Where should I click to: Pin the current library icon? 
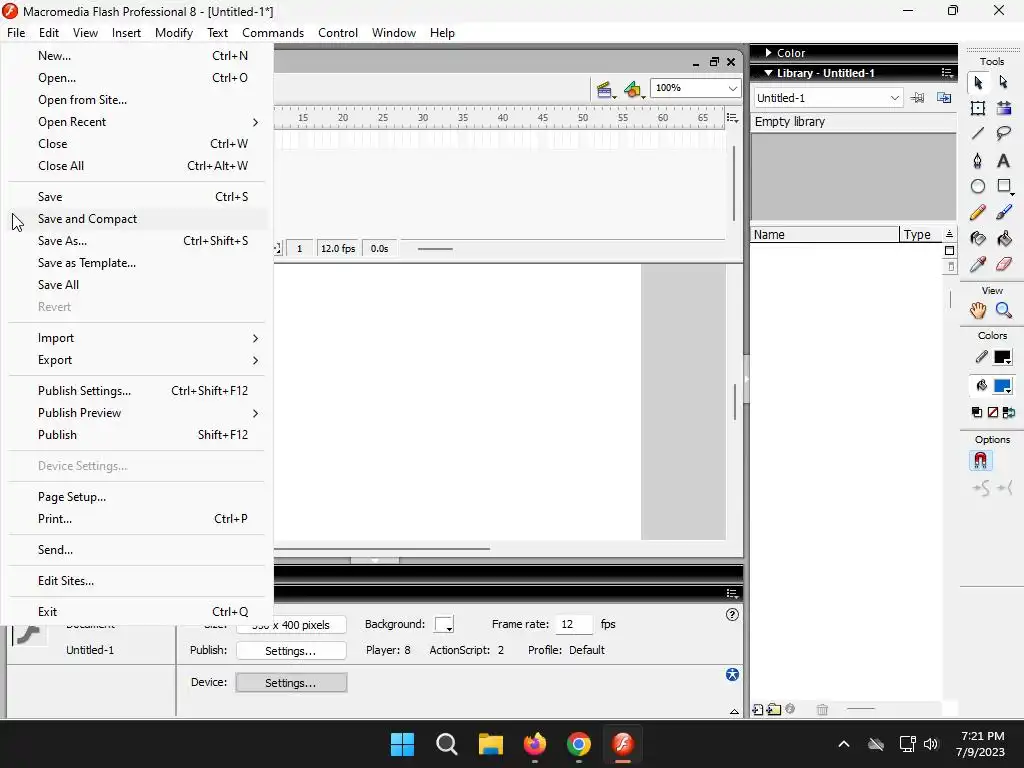pos(918,98)
